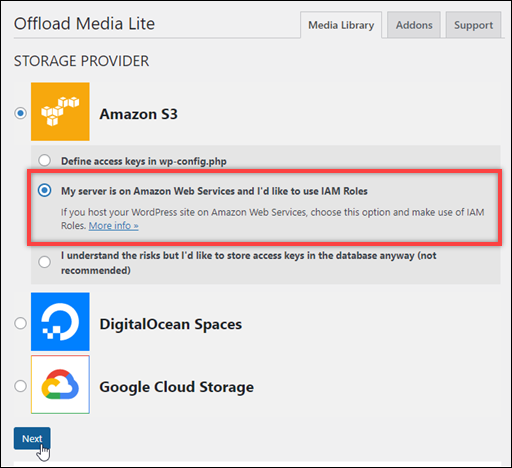Click the Google Cloud Storage logo icon

pyautogui.click(x=60, y=384)
